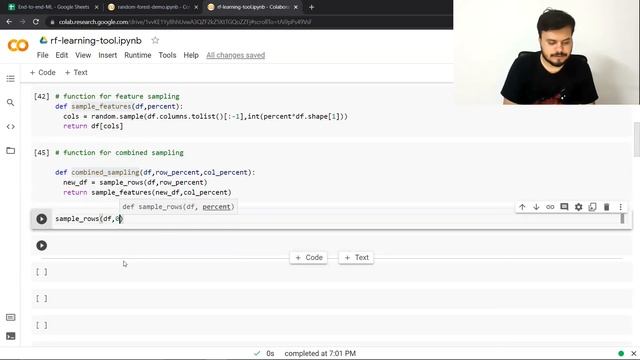The width and height of the screenshot is (640, 360).
Task: Copy link to the active cell
Action: [550, 207]
